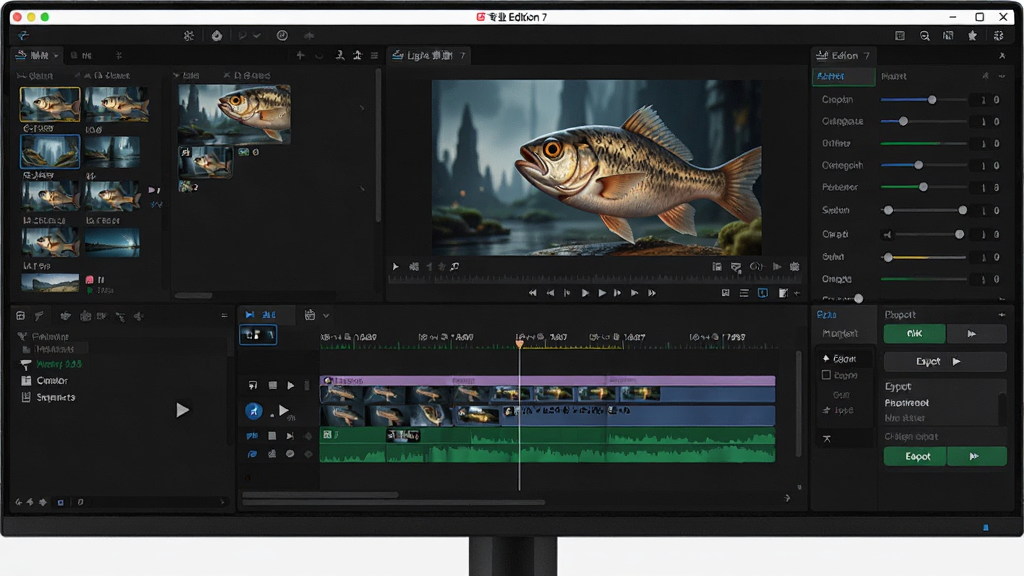The image size is (1024, 576).
Task: Click the dark export button with a play arrow
Action: [x=944, y=361]
